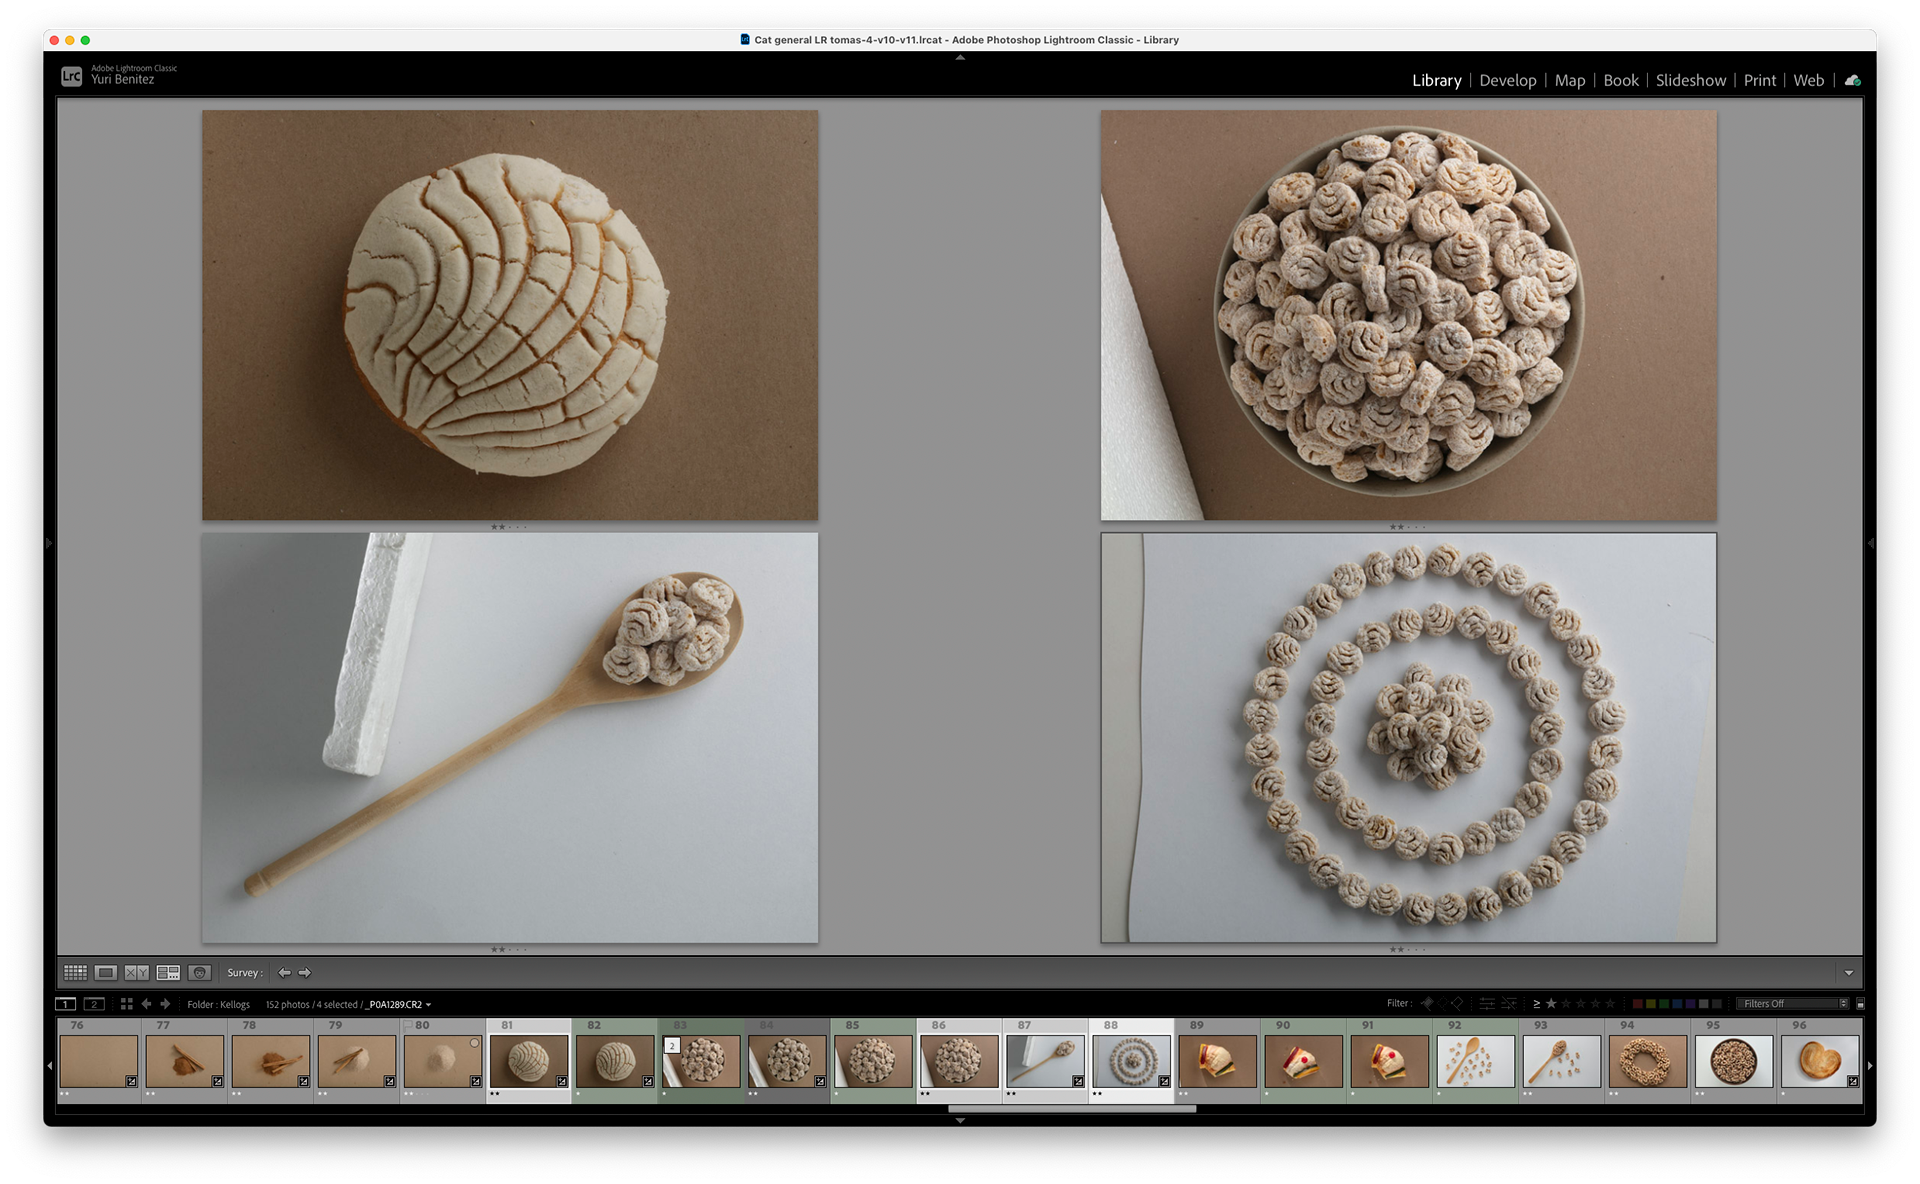Click the cloud sync status icon
The height and width of the screenshot is (1184, 1920).
(x=1852, y=80)
